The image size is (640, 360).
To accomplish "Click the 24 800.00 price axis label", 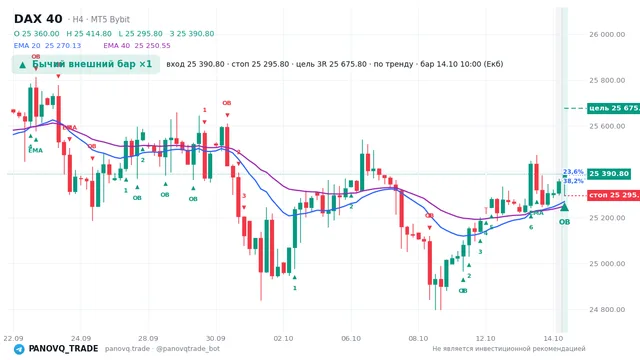I will [607, 309].
